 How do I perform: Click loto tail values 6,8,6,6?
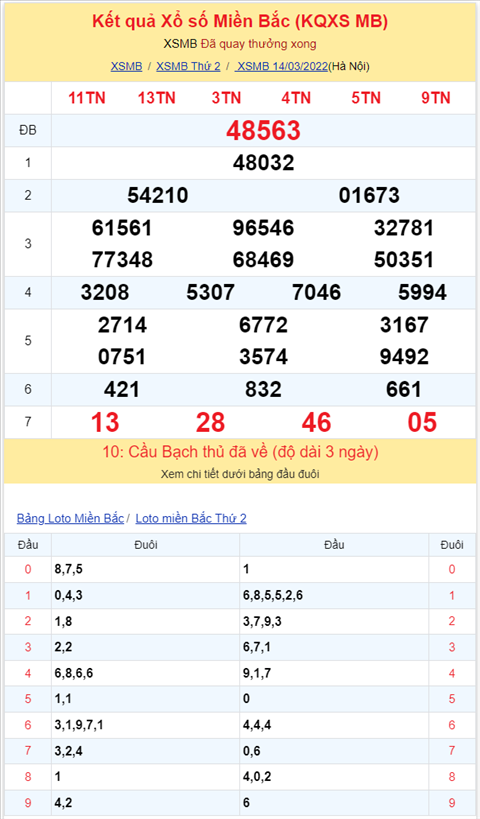click(x=74, y=673)
